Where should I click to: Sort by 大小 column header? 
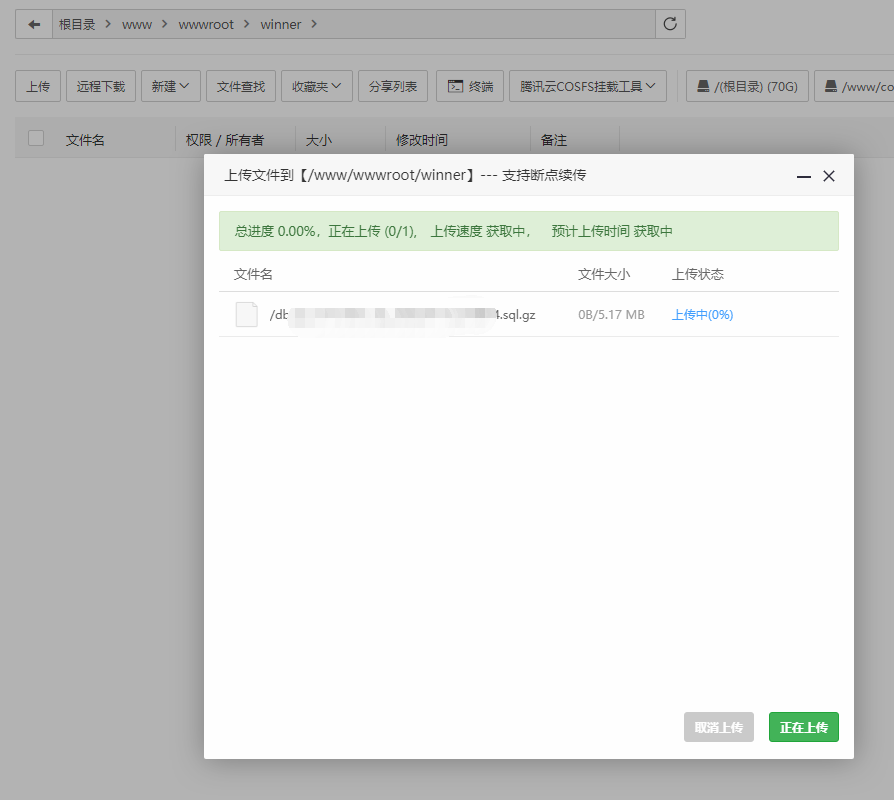point(319,140)
